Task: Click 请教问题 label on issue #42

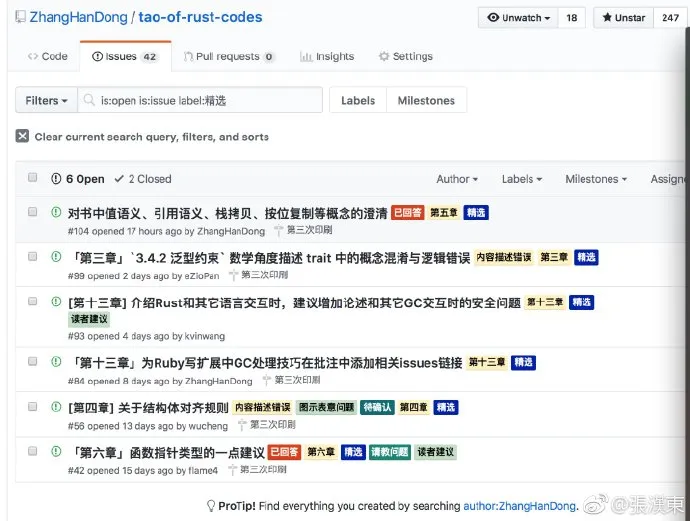Action: tap(389, 452)
